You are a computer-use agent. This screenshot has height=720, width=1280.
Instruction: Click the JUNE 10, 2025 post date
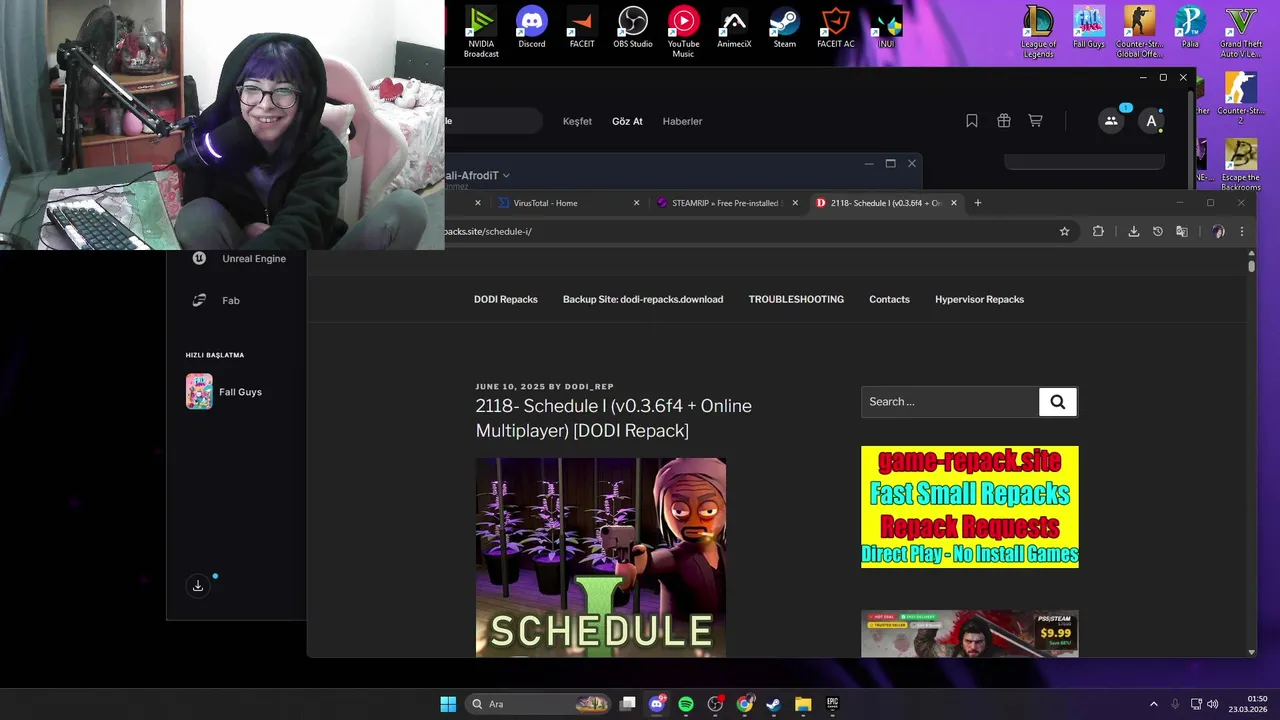coord(511,387)
